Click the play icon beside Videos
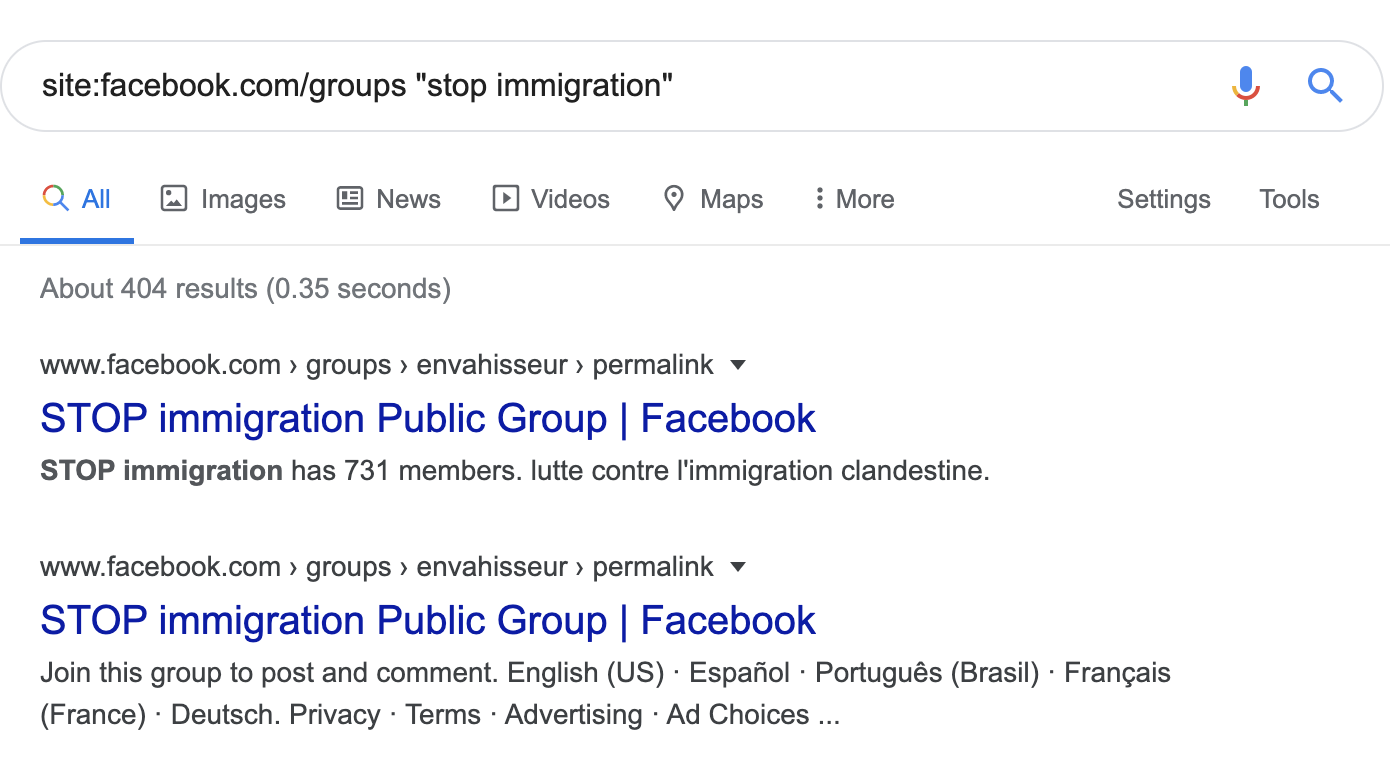This screenshot has width=1390, height=760. (506, 199)
